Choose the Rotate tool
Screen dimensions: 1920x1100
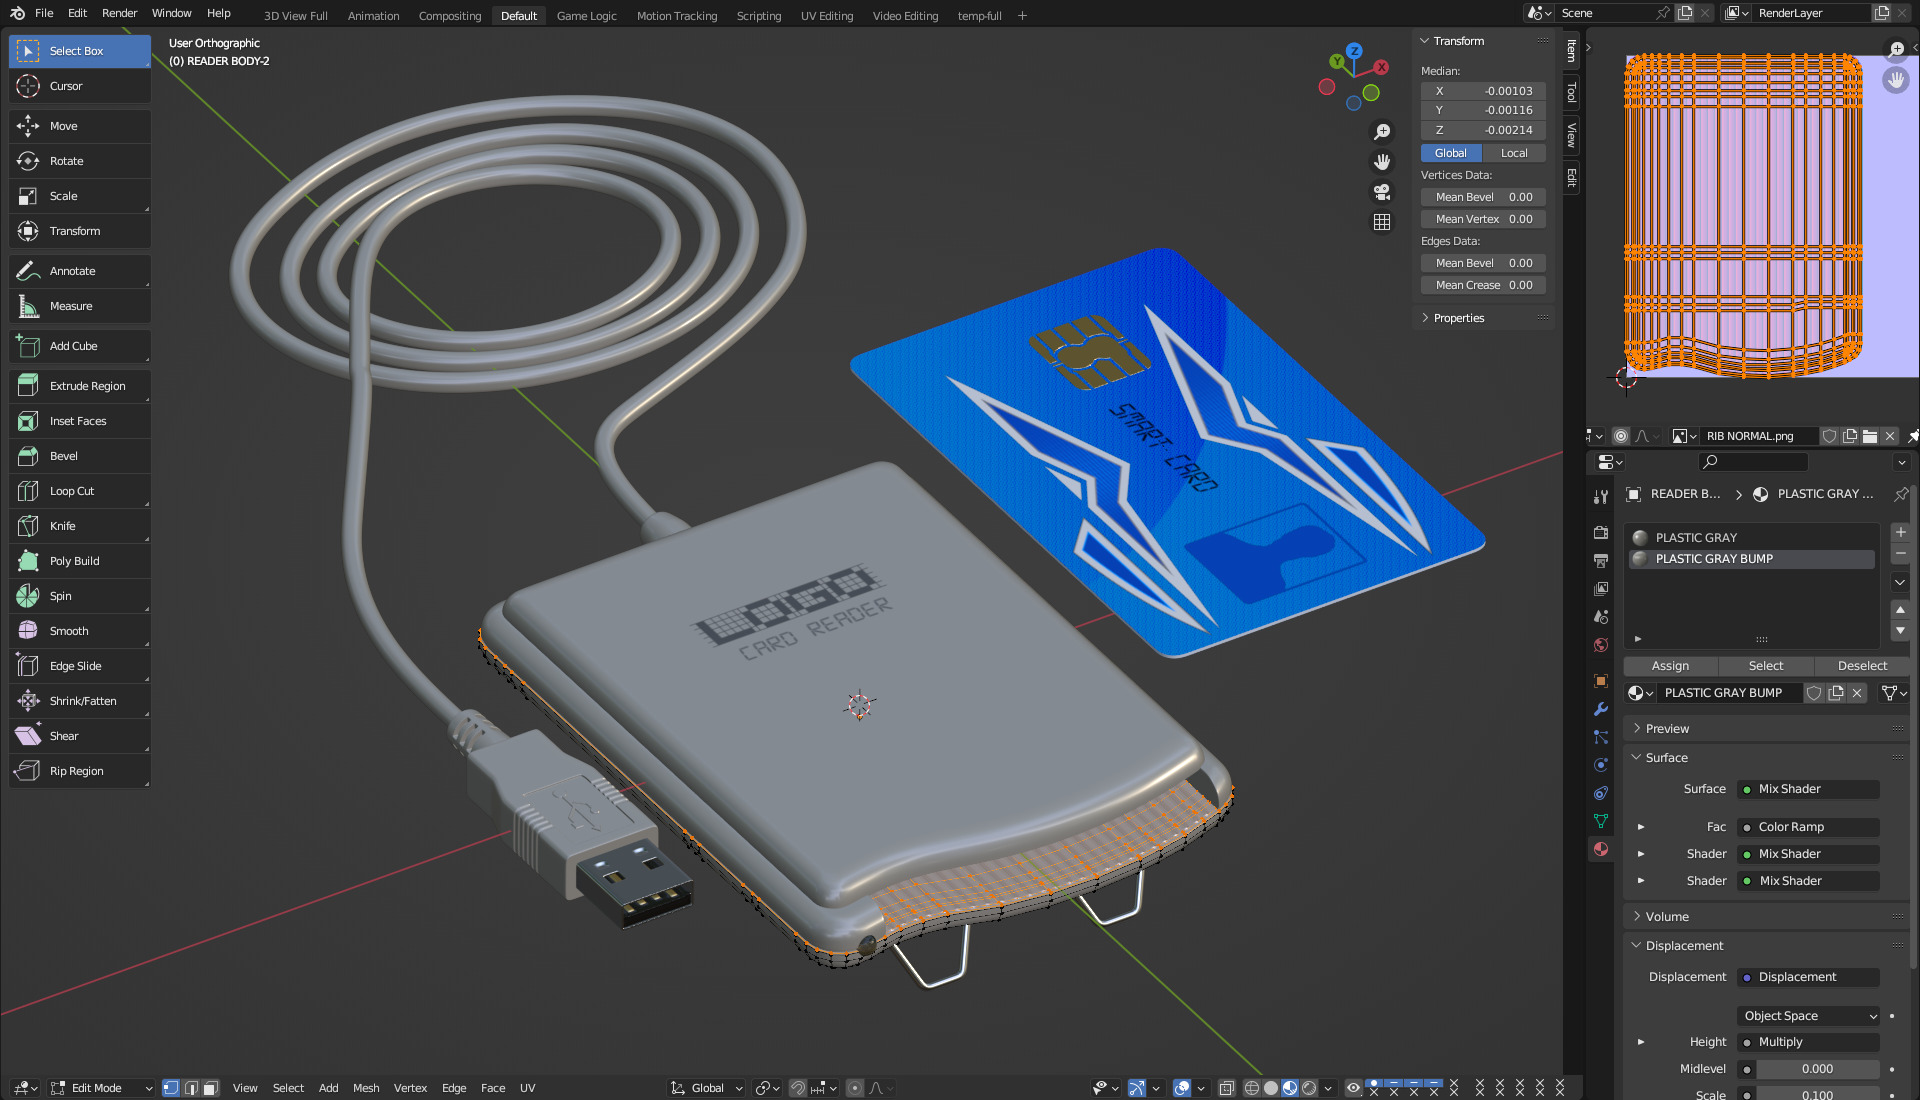(x=80, y=161)
